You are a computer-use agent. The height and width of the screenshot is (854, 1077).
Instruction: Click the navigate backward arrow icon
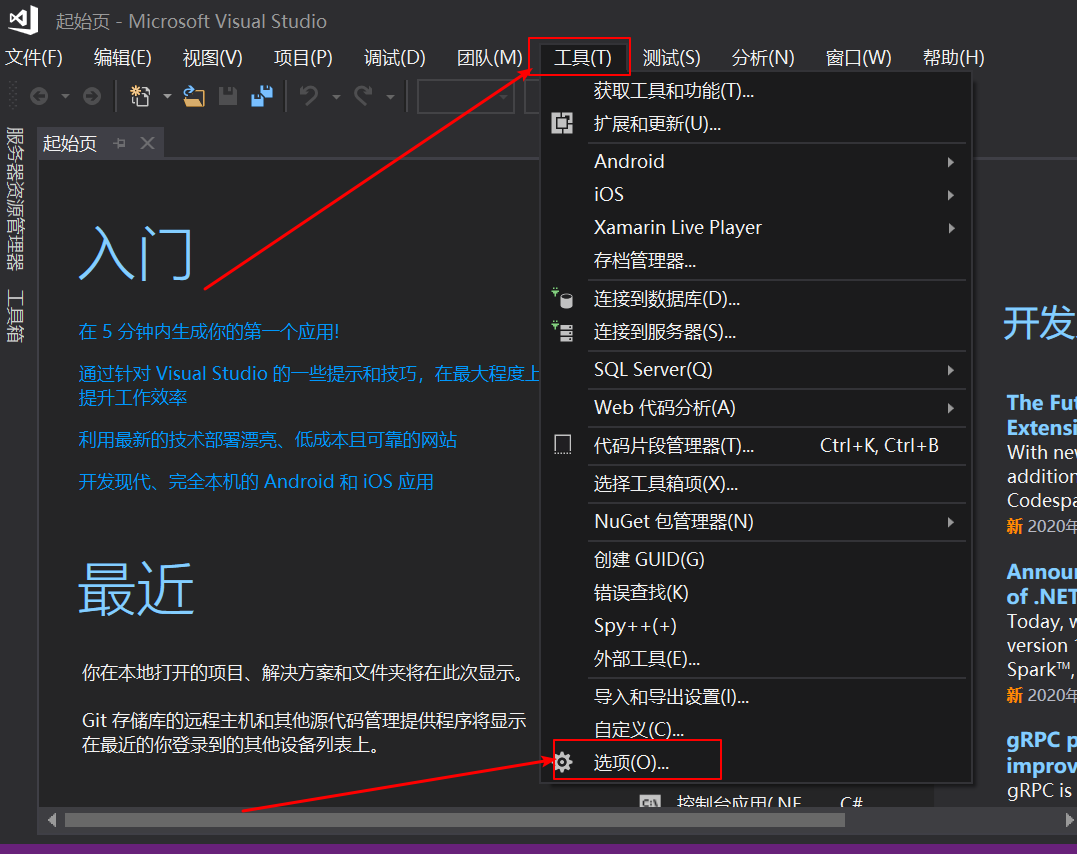tap(39, 96)
